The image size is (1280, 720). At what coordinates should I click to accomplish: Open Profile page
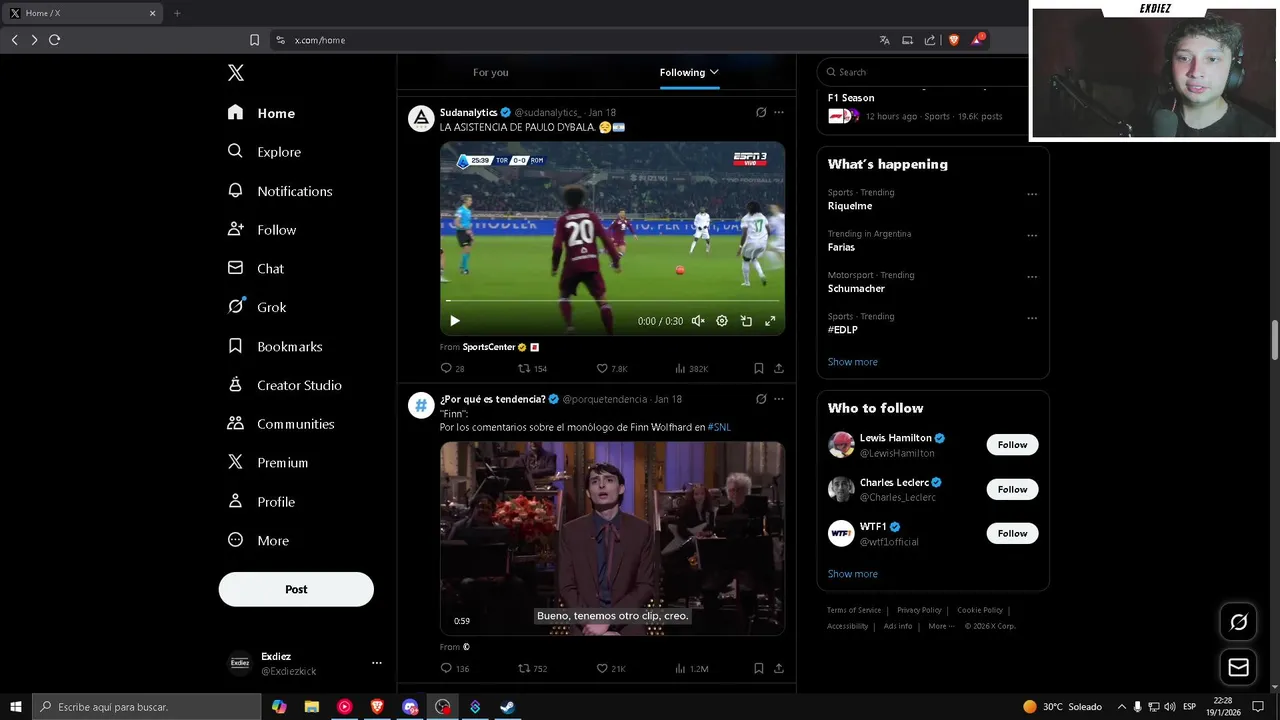pos(261,502)
